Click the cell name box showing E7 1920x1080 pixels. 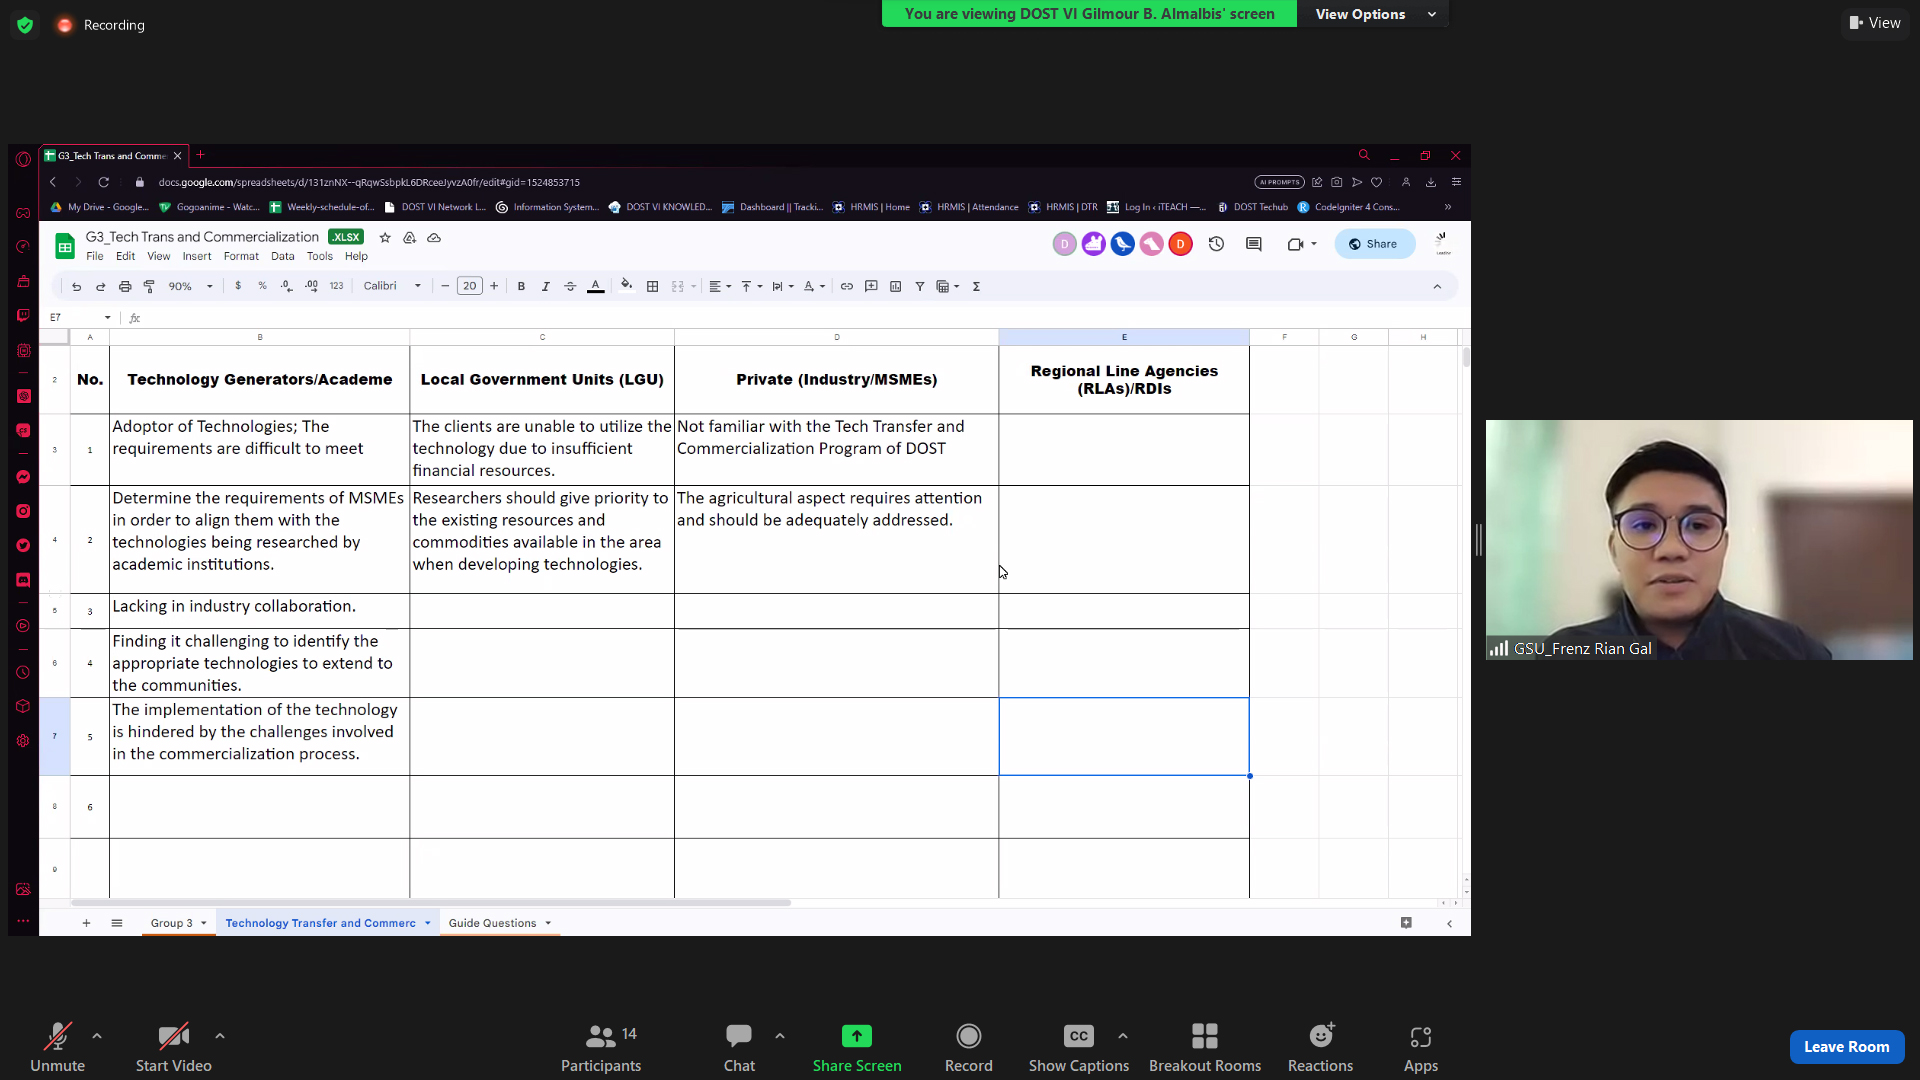pos(80,317)
